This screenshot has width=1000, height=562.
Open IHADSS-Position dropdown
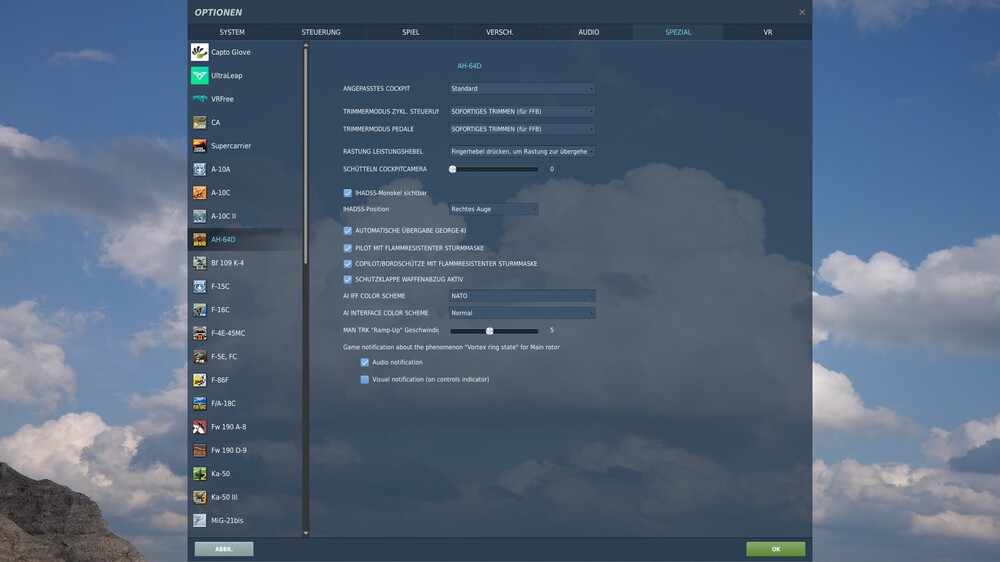(493, 209)
